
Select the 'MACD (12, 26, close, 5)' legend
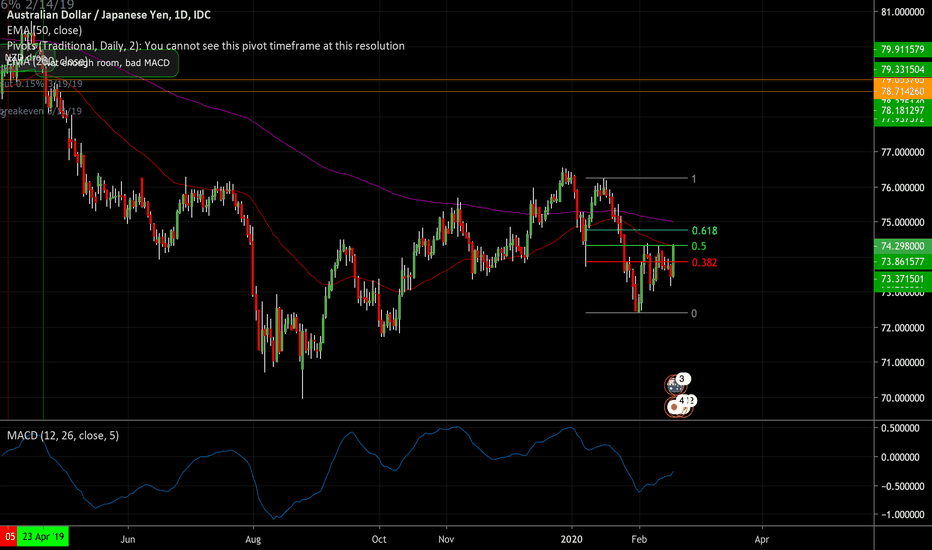point(63,436)
